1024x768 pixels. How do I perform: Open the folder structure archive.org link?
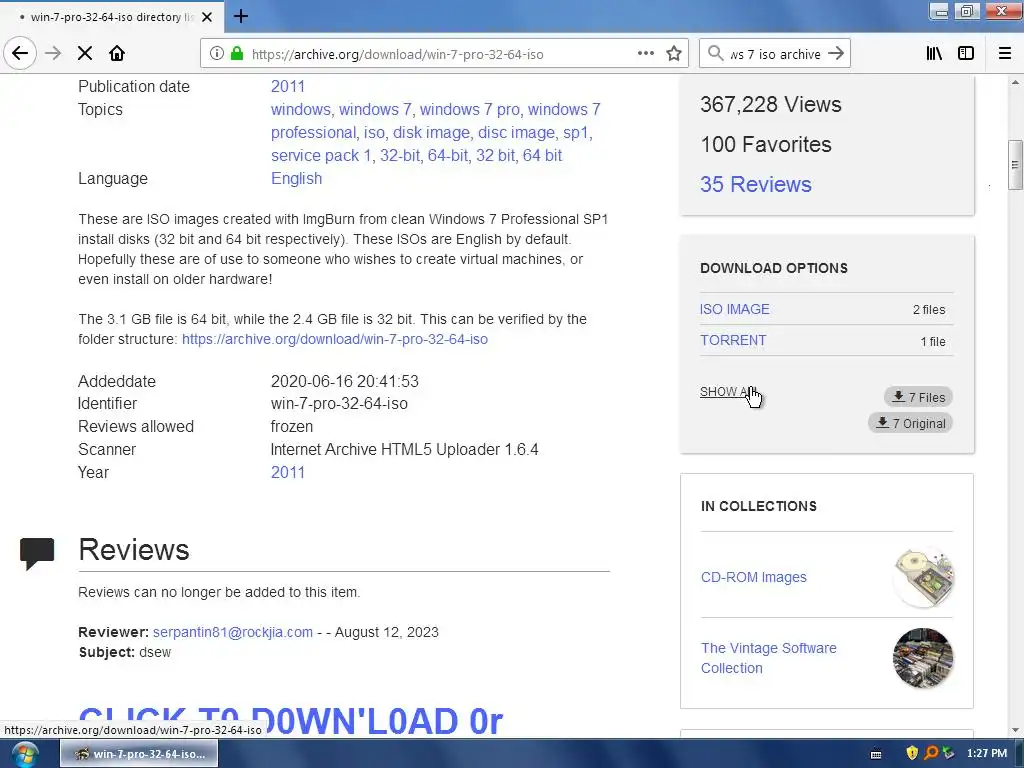(x=335, y=339)
